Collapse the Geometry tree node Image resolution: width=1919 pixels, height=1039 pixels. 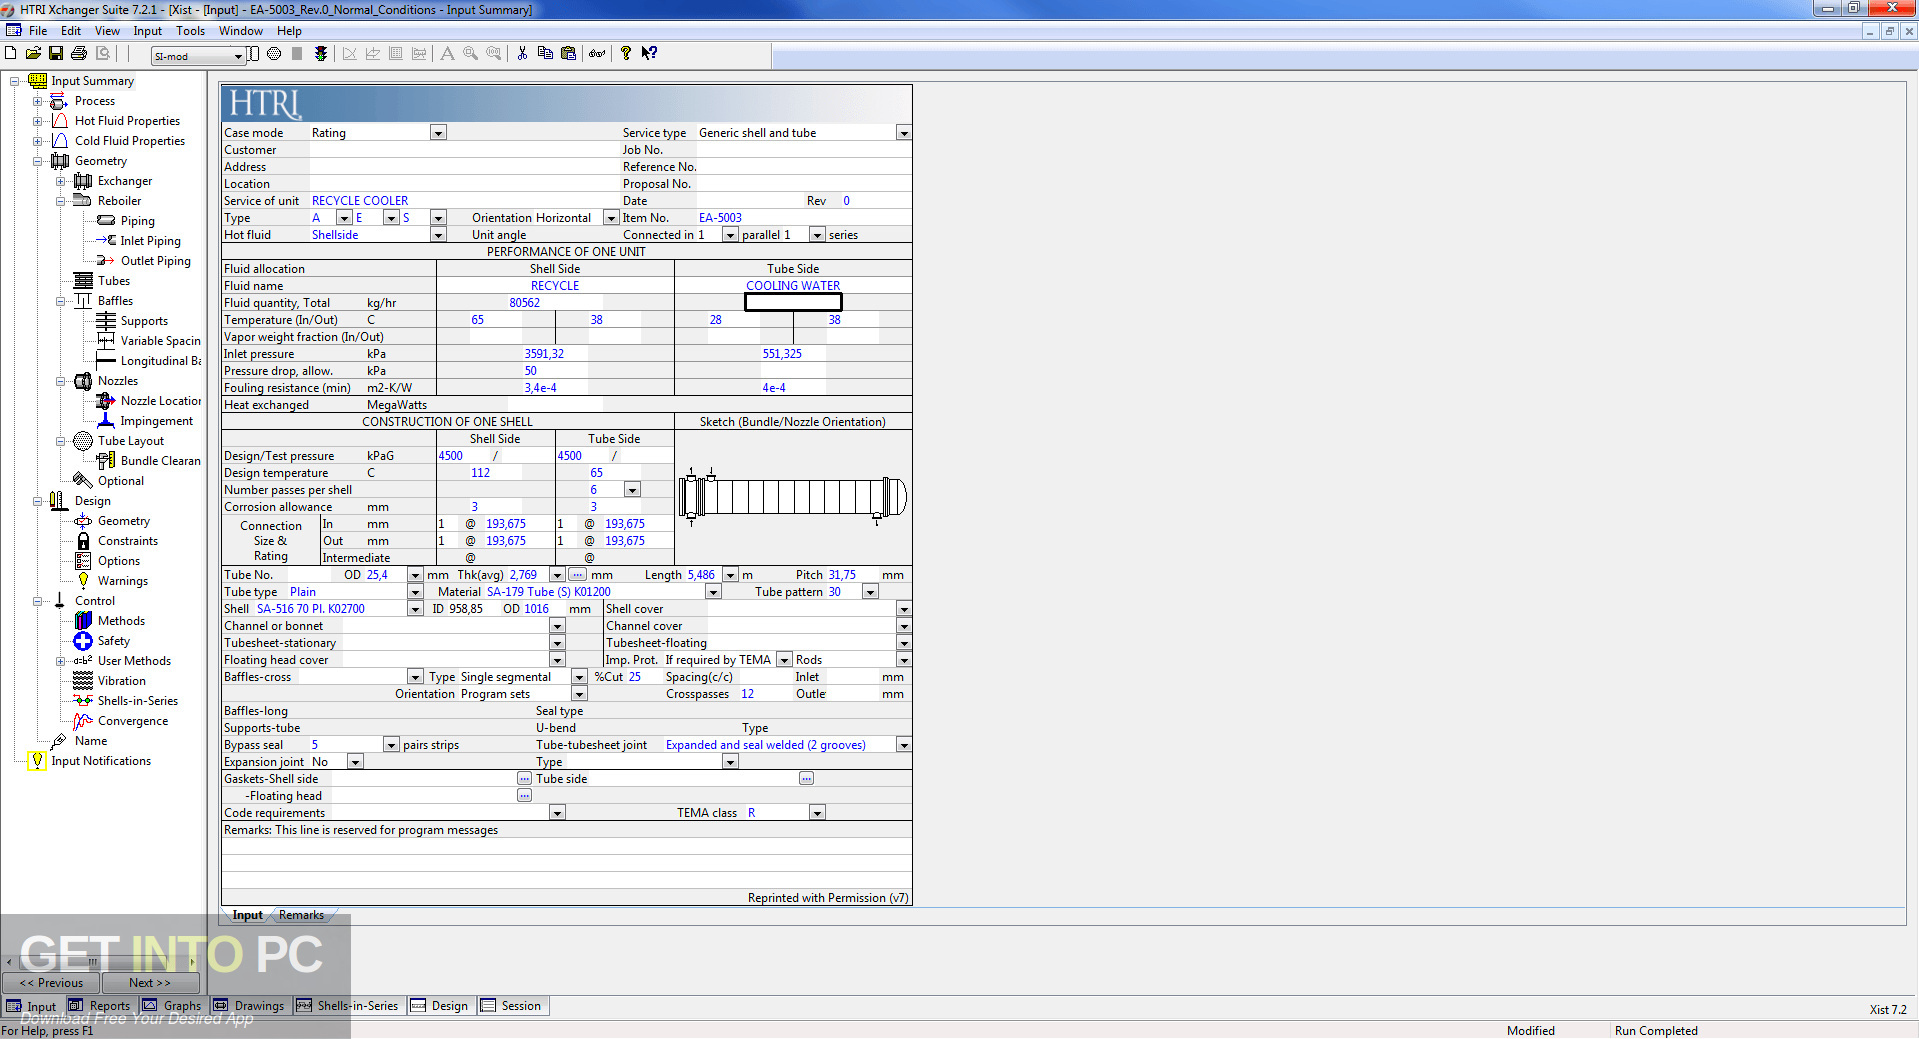(x=38, y=161)
